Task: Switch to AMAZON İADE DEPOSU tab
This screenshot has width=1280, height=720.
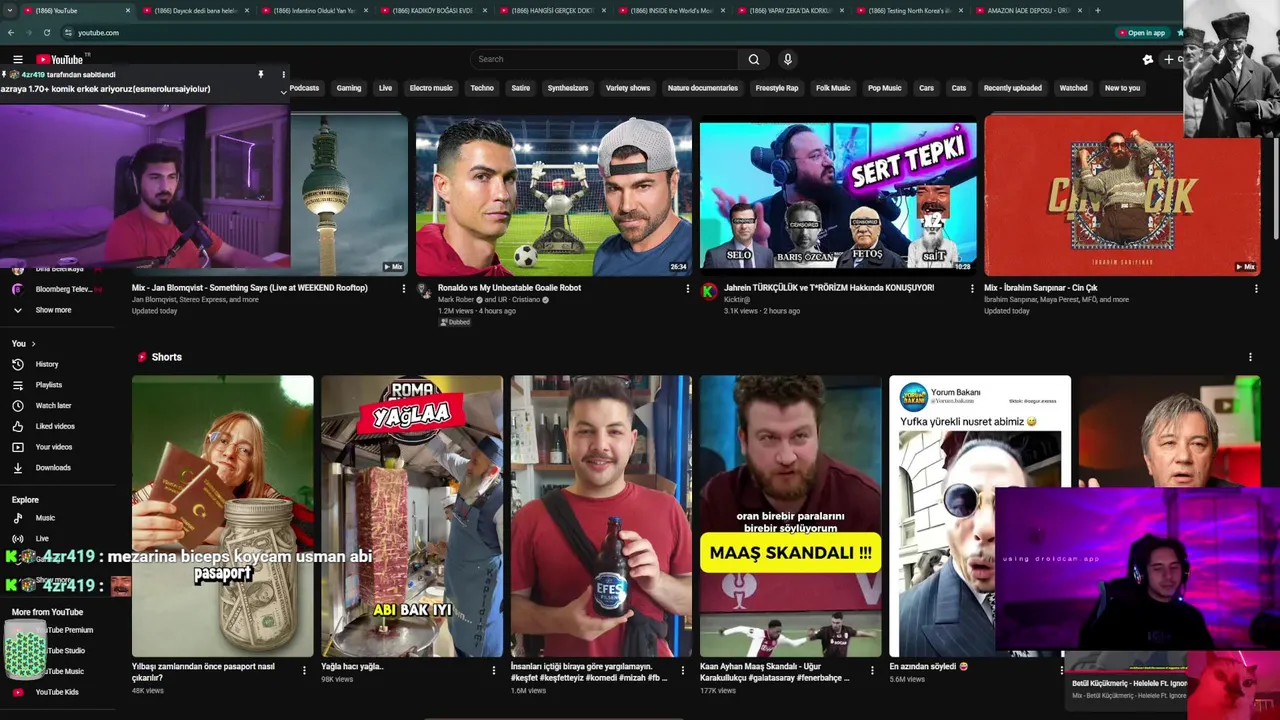Action: pos(1028,10)
